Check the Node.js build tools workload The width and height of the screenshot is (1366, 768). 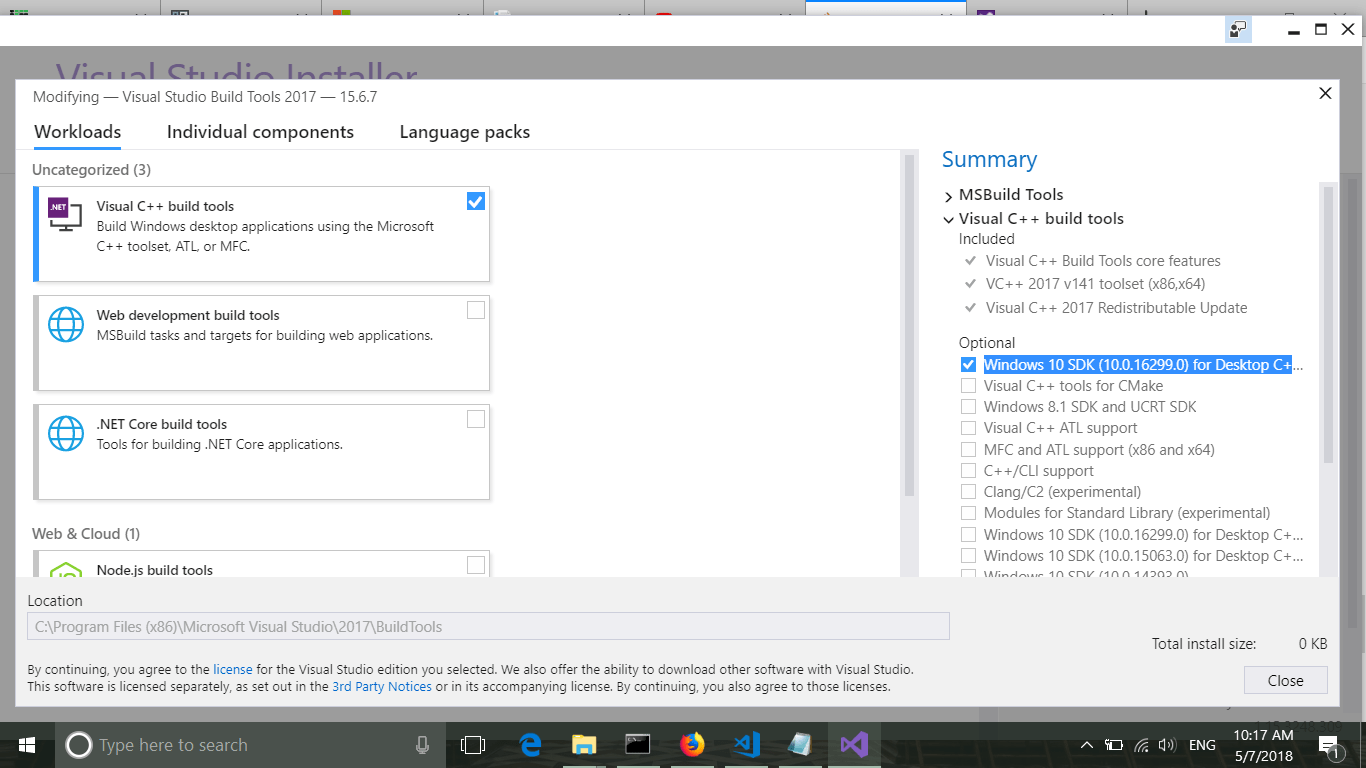476,565
